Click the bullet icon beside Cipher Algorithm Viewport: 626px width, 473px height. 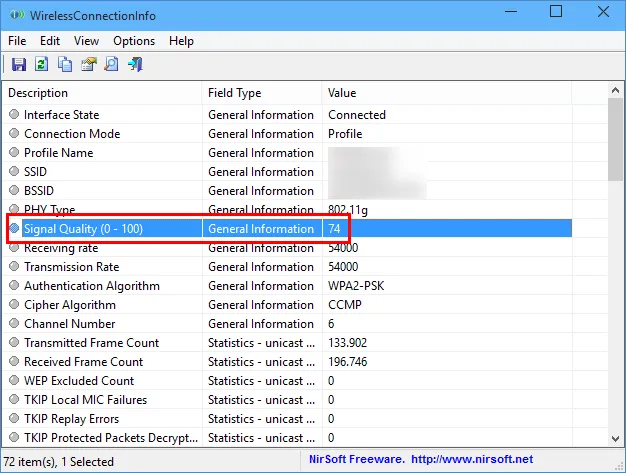(14, 304)
